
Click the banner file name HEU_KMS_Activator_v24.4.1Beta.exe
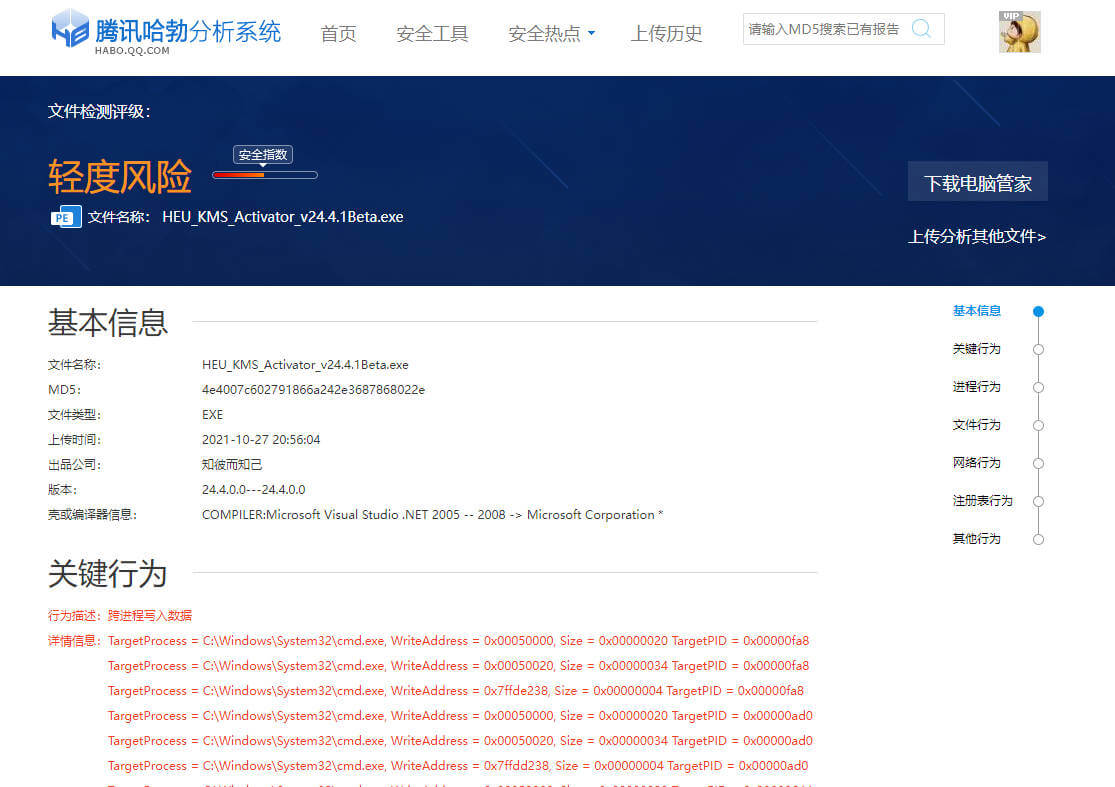tap(283, 217)
